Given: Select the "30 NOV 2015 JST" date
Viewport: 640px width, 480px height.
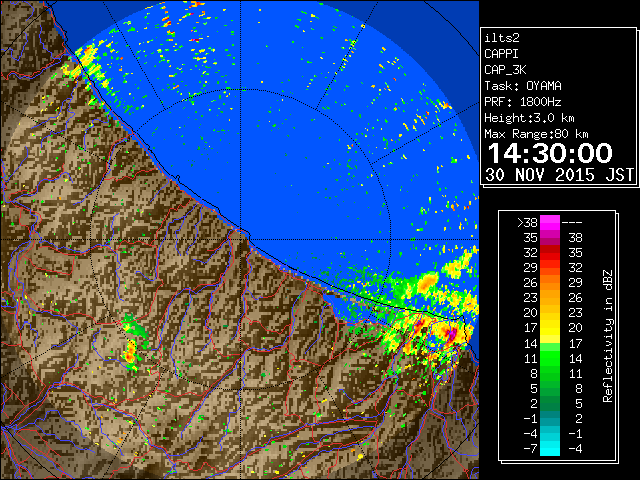Looking at the screenshot, I should (x=560, y=175).
